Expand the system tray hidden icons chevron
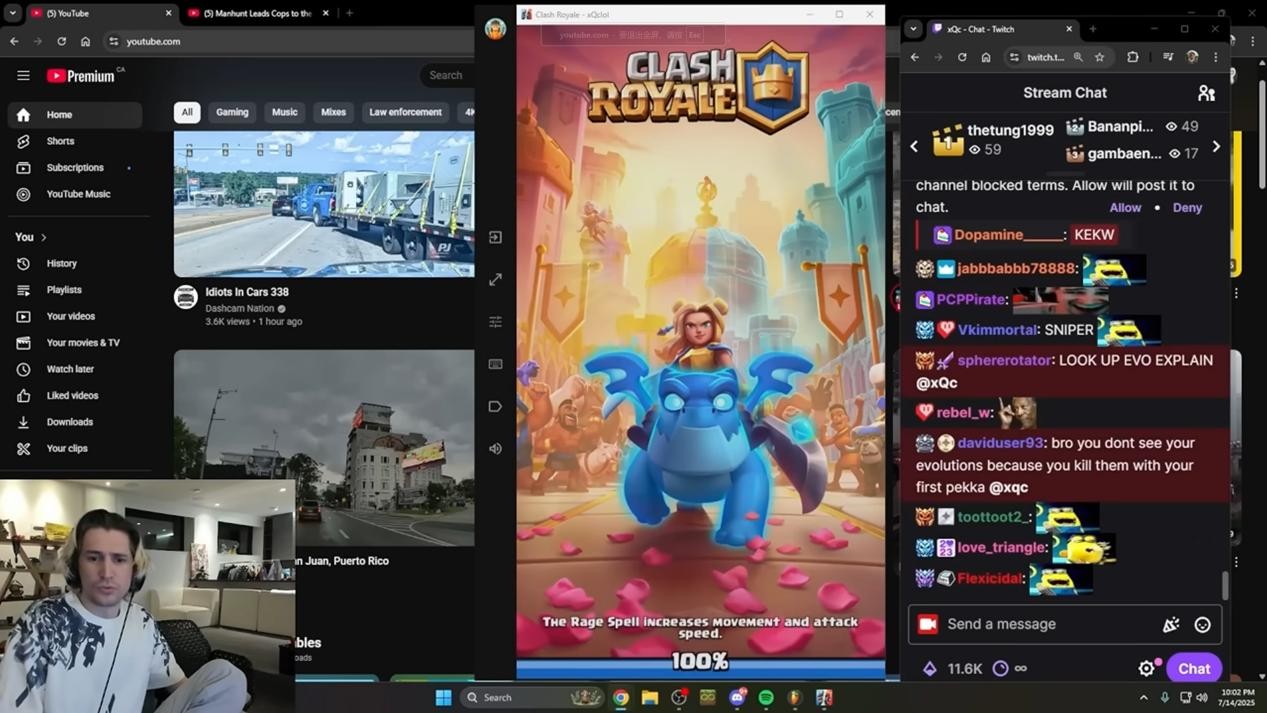This screenshot has width=1267, height=713. (1144, 698)
